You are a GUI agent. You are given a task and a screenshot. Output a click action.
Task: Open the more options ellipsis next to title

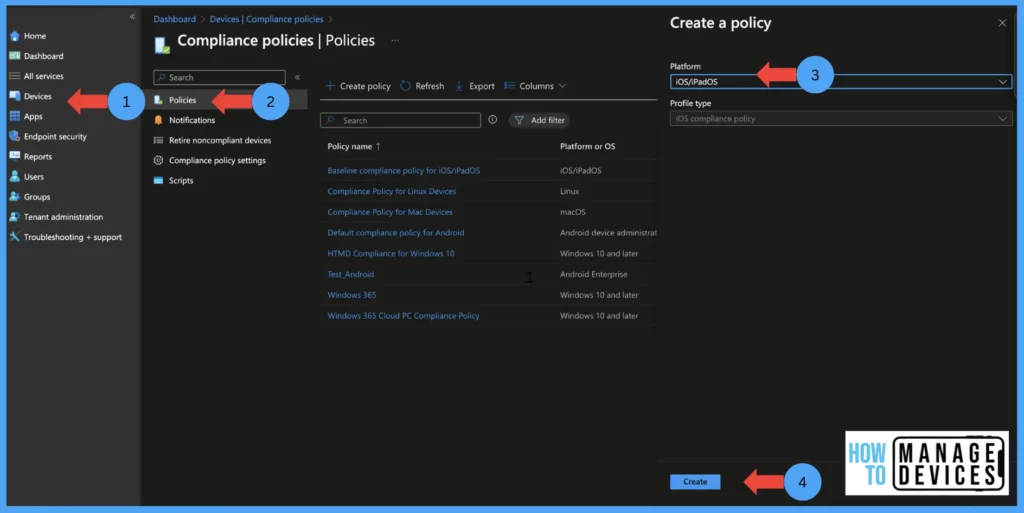395,40
